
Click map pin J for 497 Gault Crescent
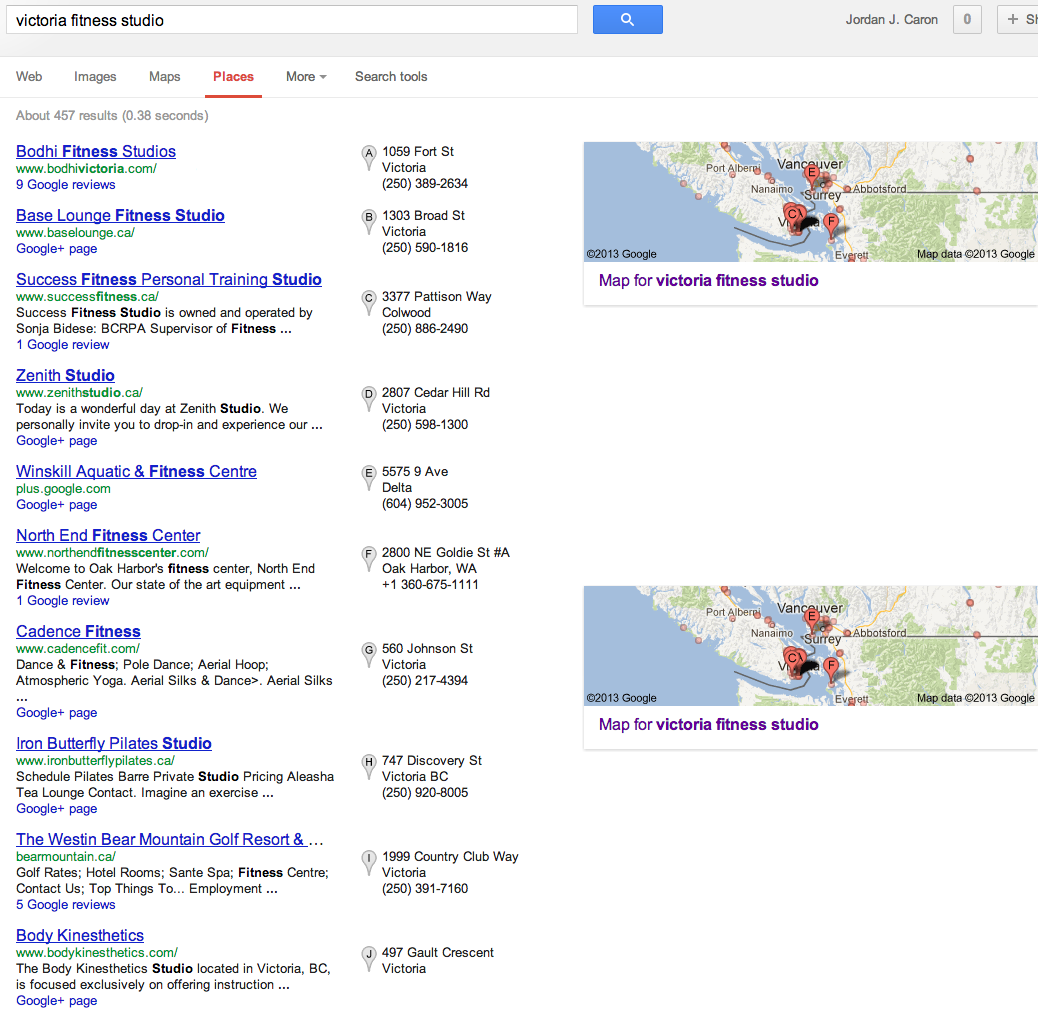pos(369,958)
